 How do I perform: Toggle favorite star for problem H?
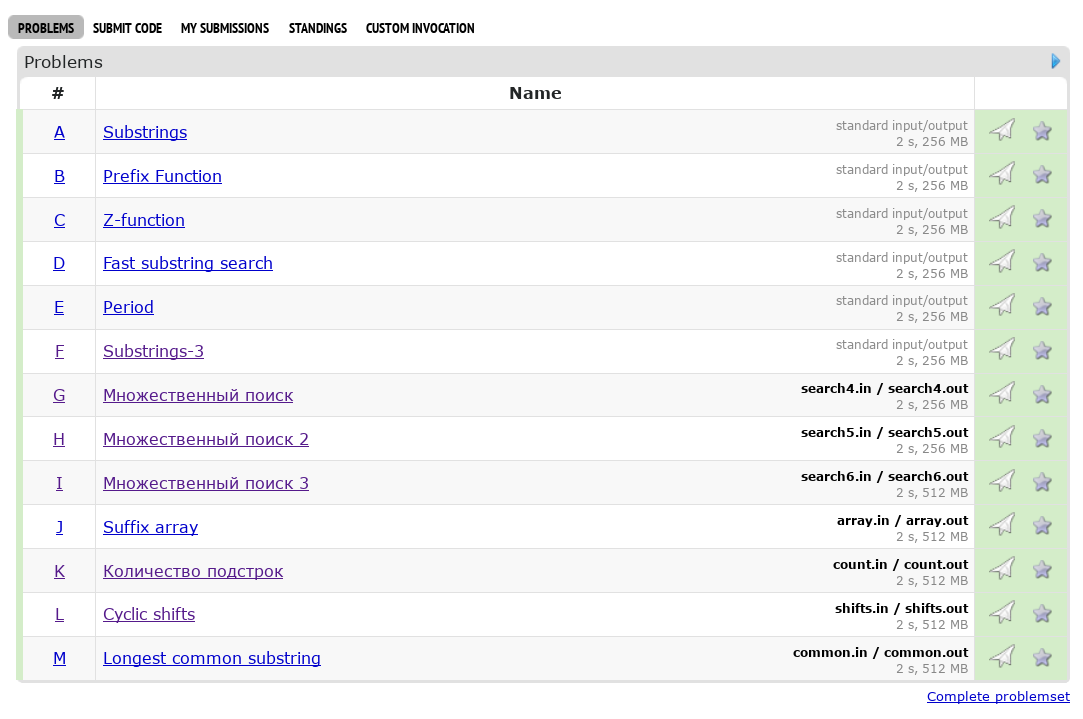[1042, 438]
